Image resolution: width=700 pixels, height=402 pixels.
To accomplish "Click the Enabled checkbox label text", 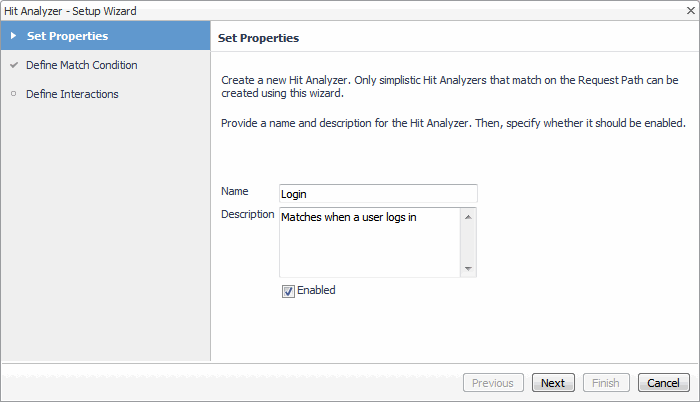I will click(316, 291).
